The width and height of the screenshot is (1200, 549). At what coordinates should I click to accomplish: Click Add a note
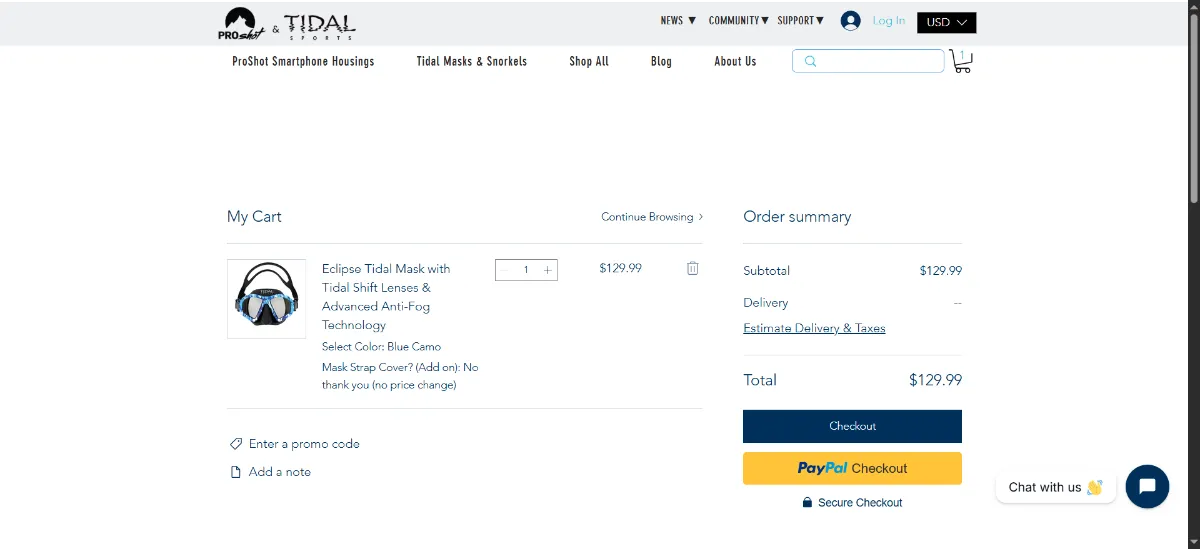coord(280,472)
